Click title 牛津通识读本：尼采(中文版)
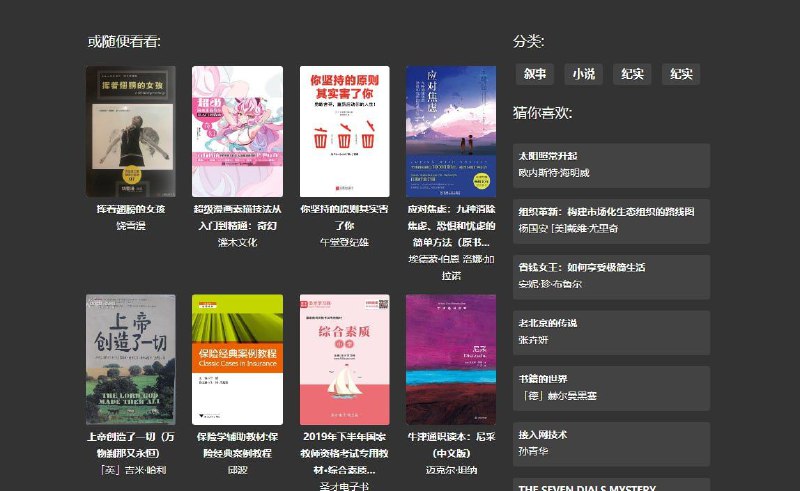 coord(451,445)
